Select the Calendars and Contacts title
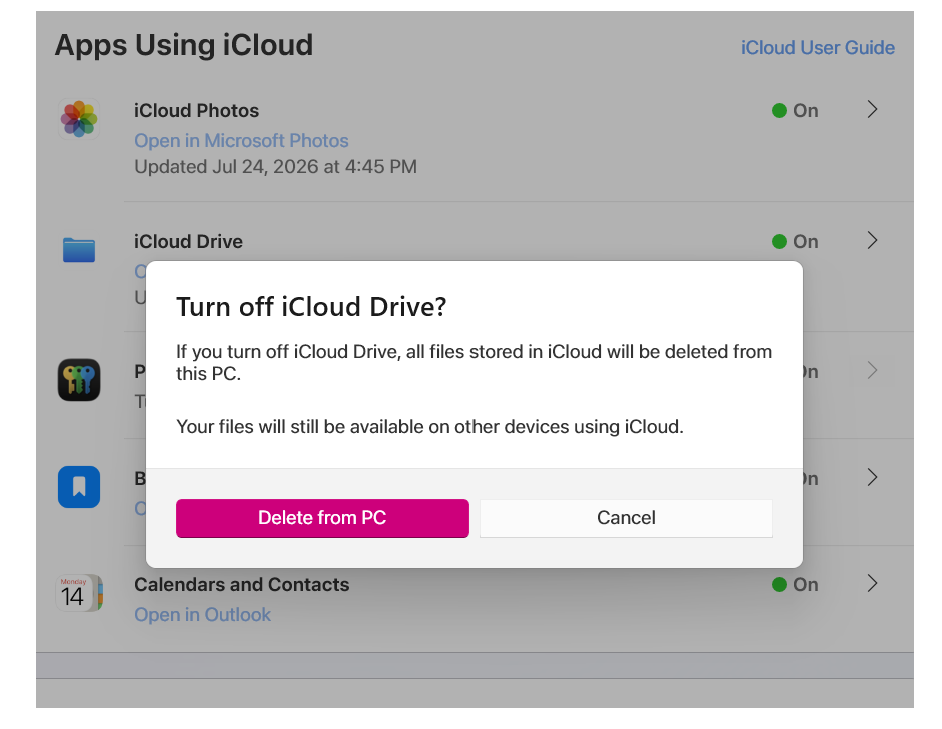The width and height of the screenshot is (942, 729). [242, 585]
